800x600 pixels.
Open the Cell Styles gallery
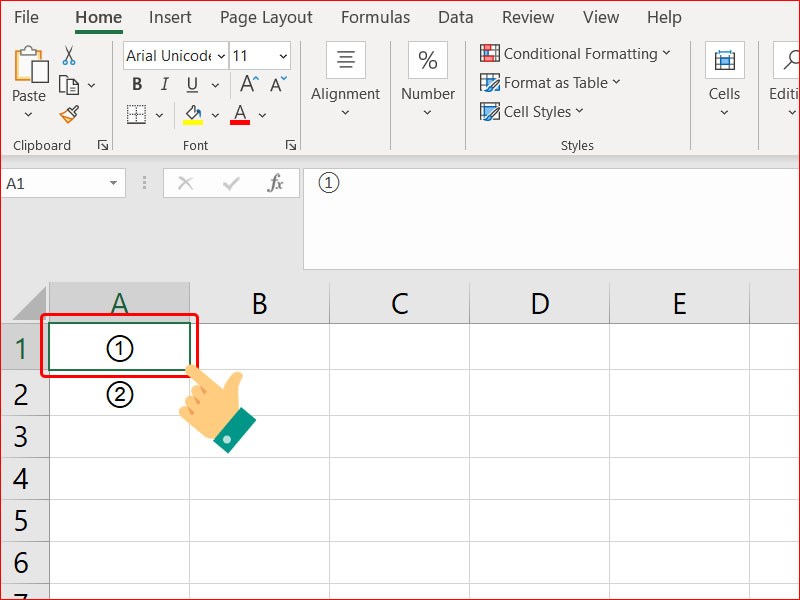[532, 112]
